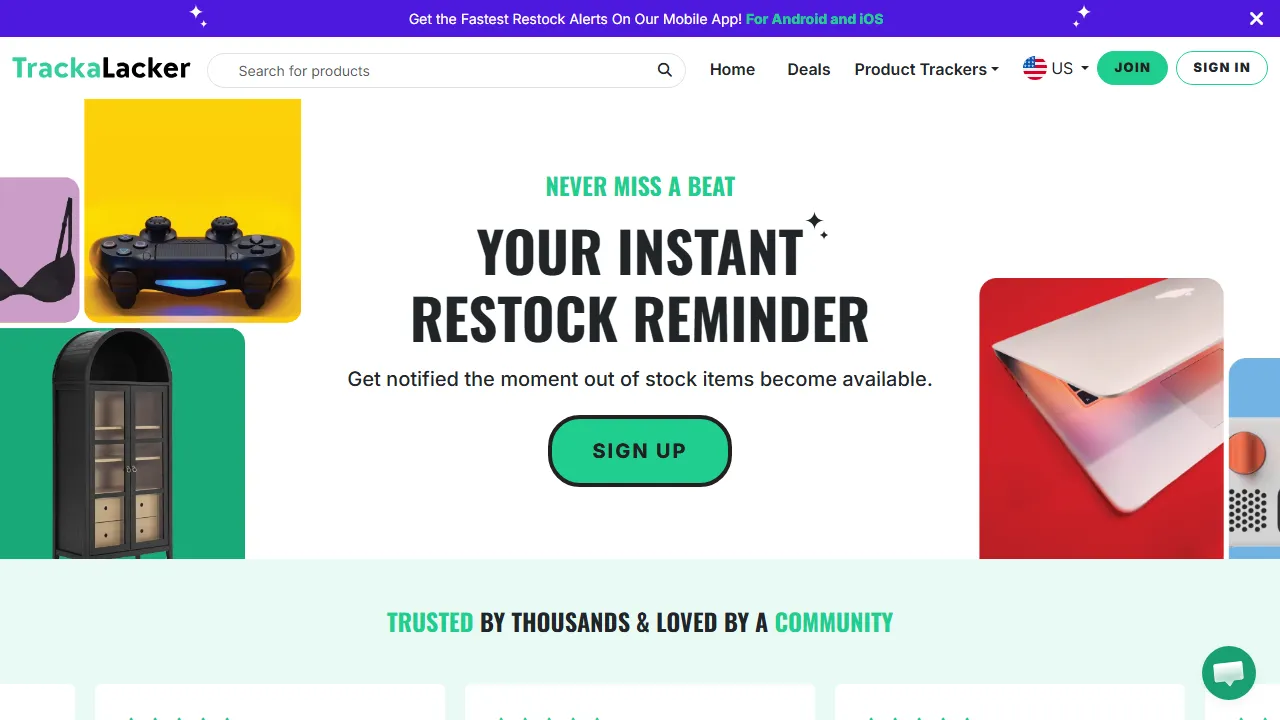The width and height of the screenshot is (1280, 720).
Task: Click the game controller image
Action: 192,210
